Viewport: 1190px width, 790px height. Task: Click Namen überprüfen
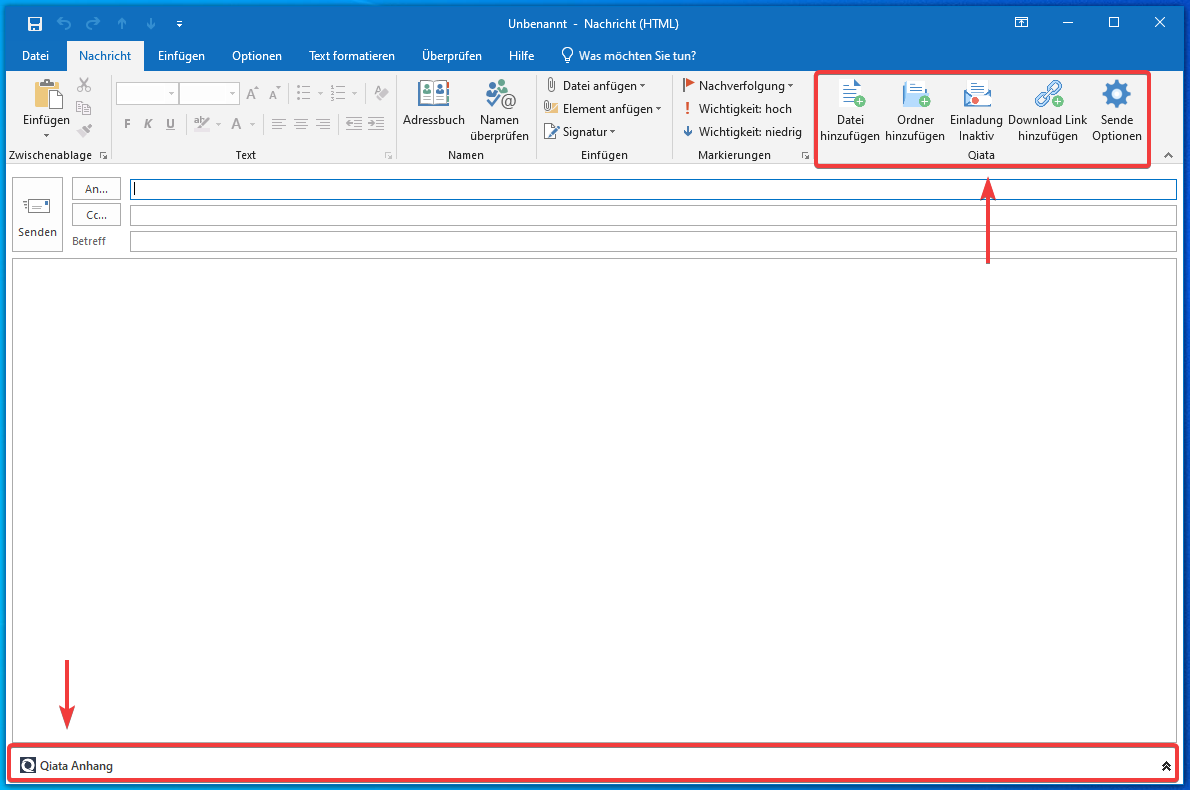point(499,108)
